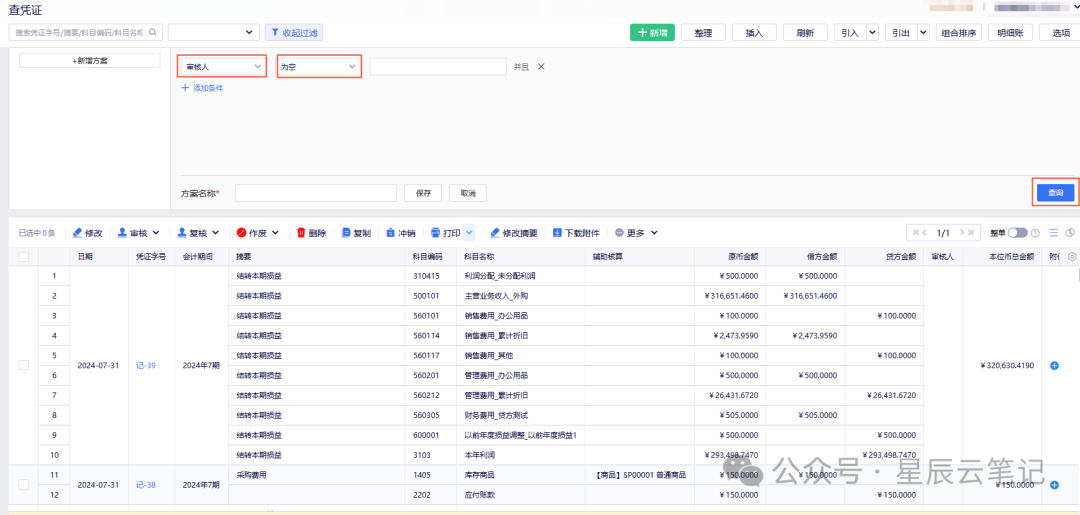Open the column settings gear icon

[1072, 256]
